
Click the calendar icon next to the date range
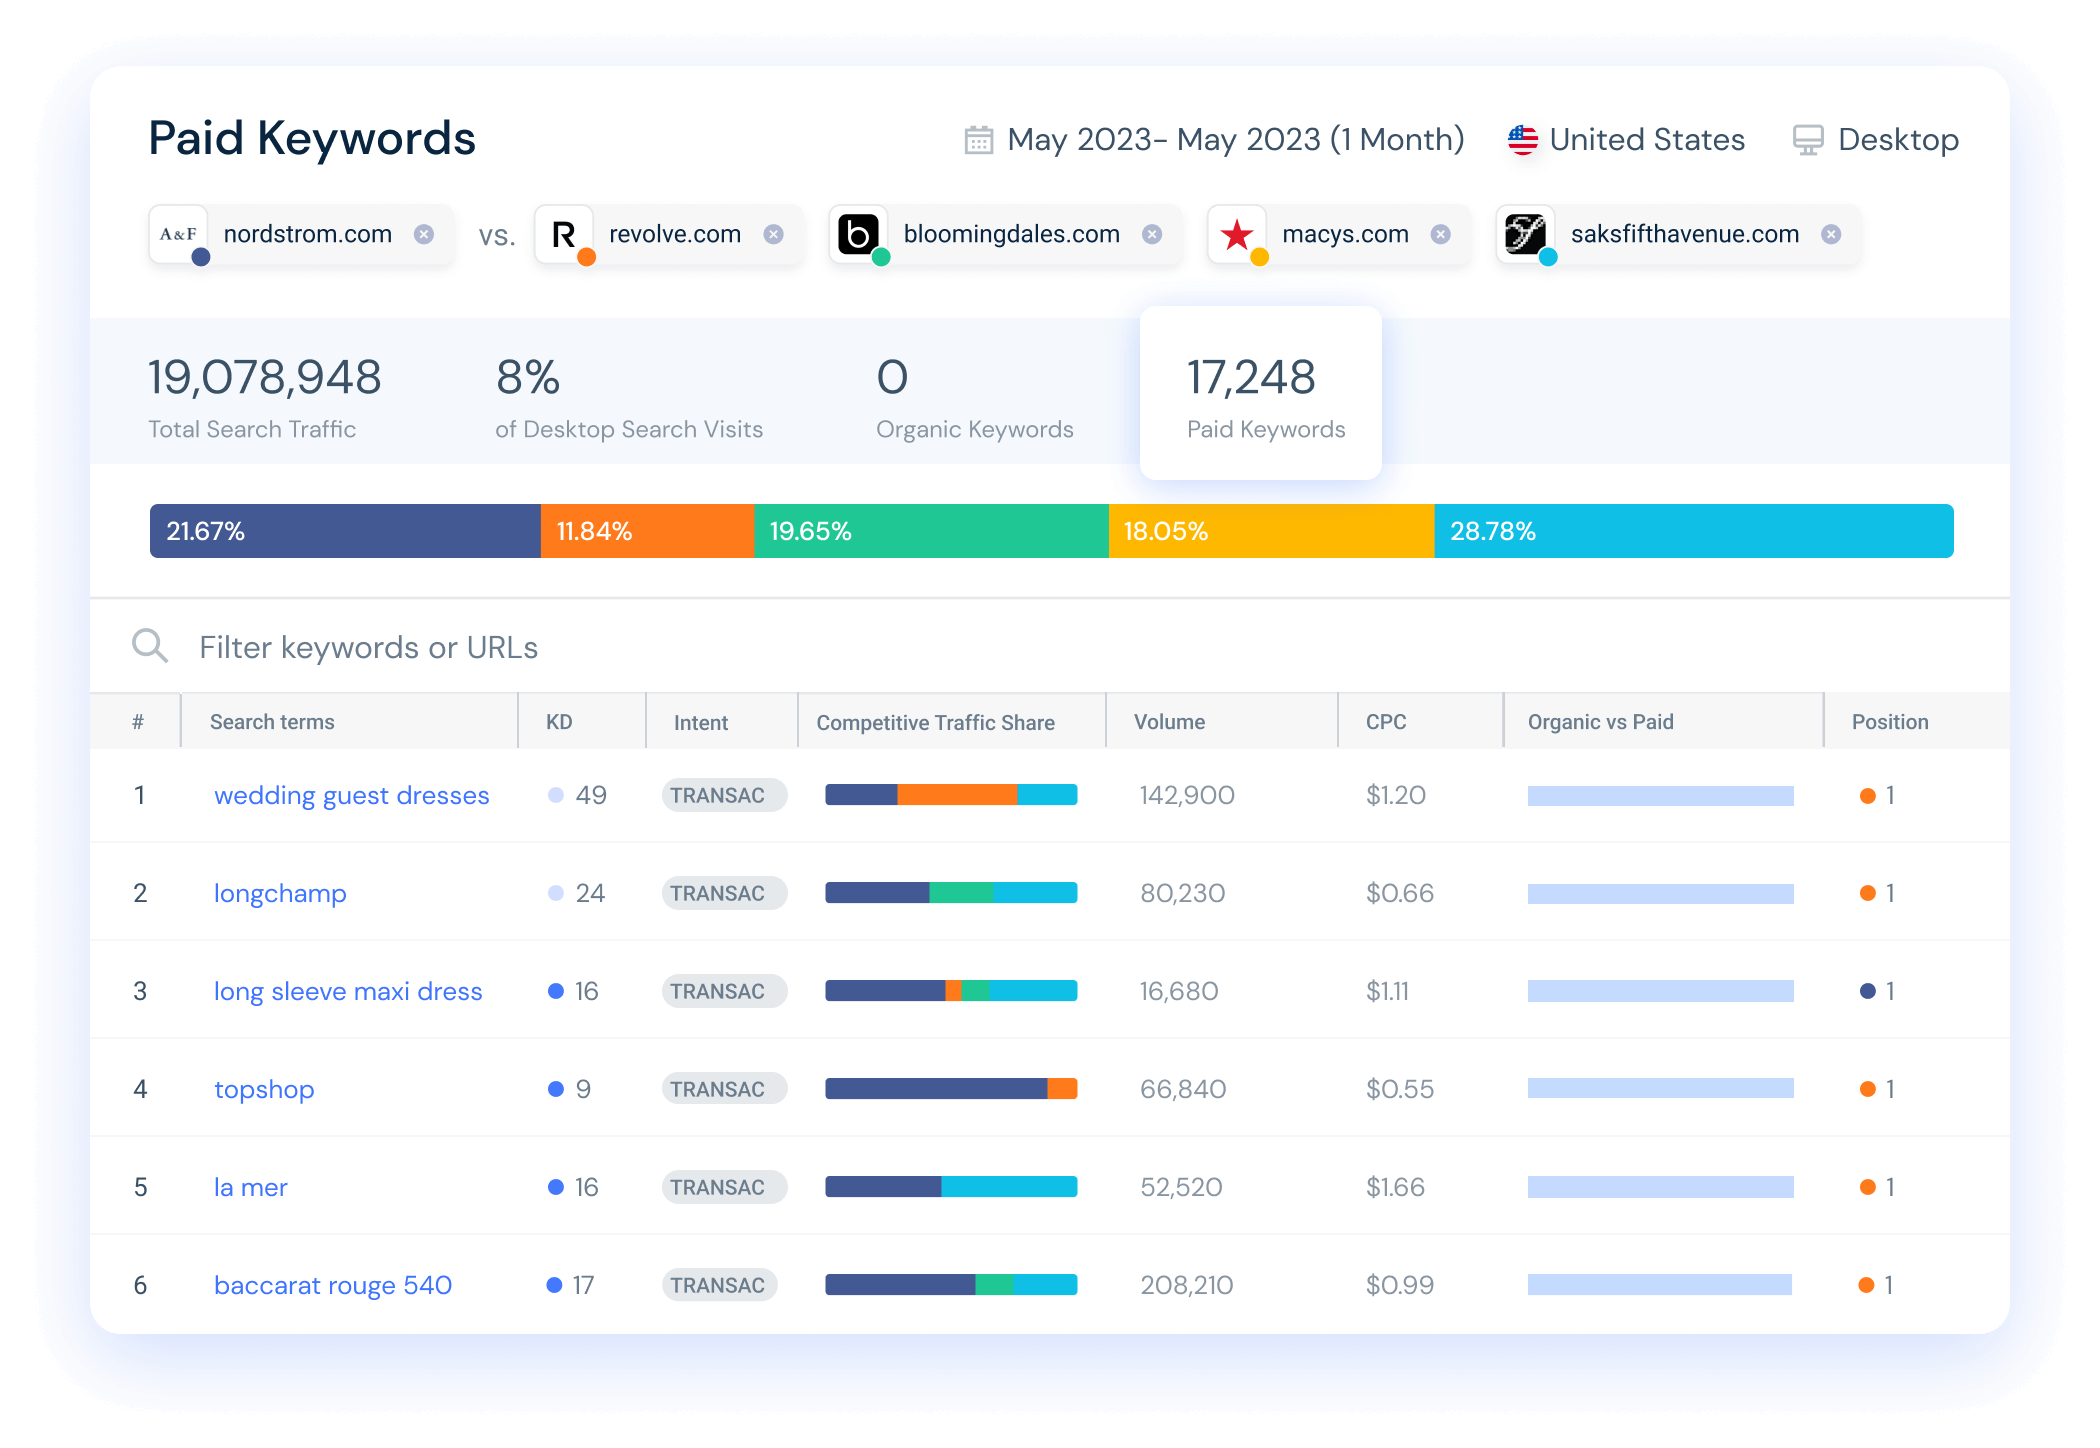(x=978, y=139)
